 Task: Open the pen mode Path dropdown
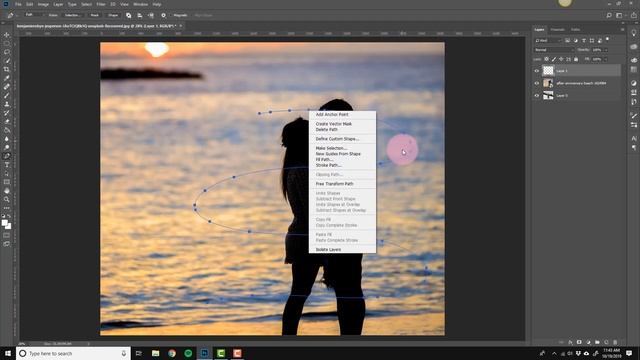33,15
